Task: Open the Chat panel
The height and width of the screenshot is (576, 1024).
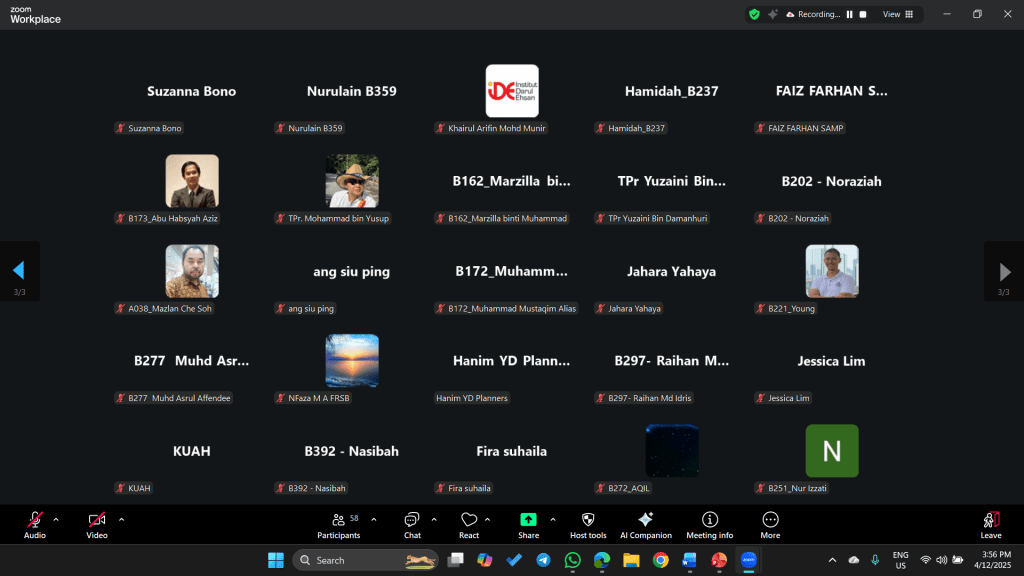Action: [412, 523]
